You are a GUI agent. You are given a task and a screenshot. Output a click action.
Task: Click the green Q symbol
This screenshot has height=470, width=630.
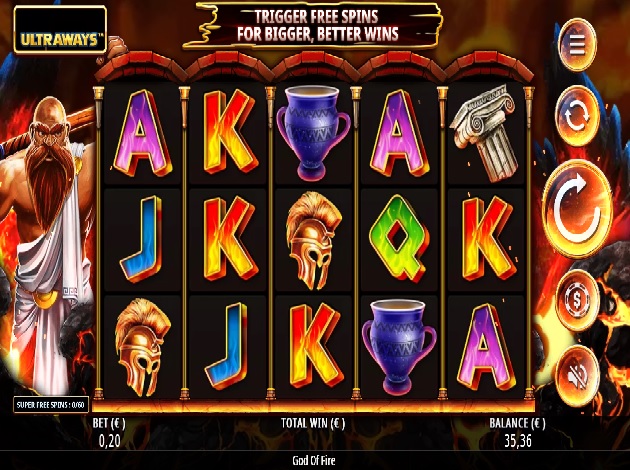coord(399,239)
